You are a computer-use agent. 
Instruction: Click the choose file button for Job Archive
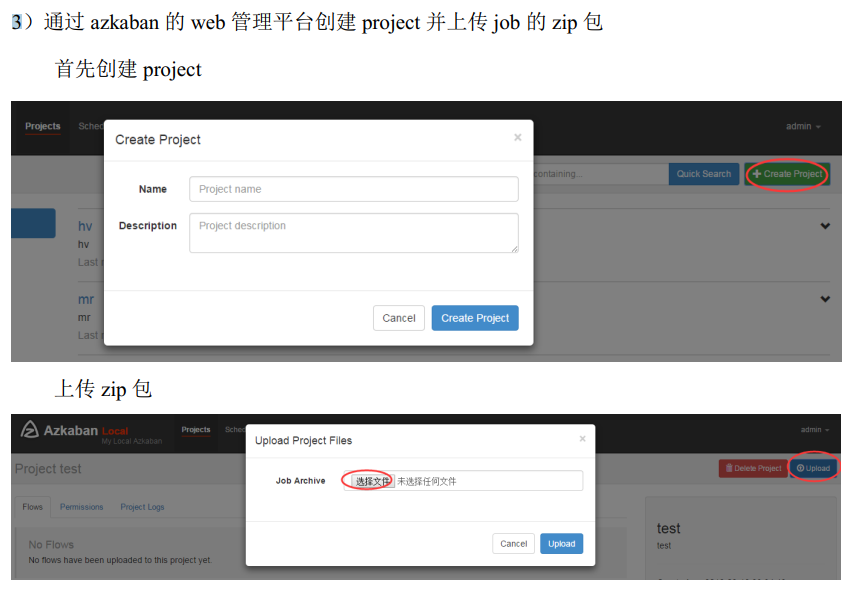pyautogui.click(x=373, y=481)
